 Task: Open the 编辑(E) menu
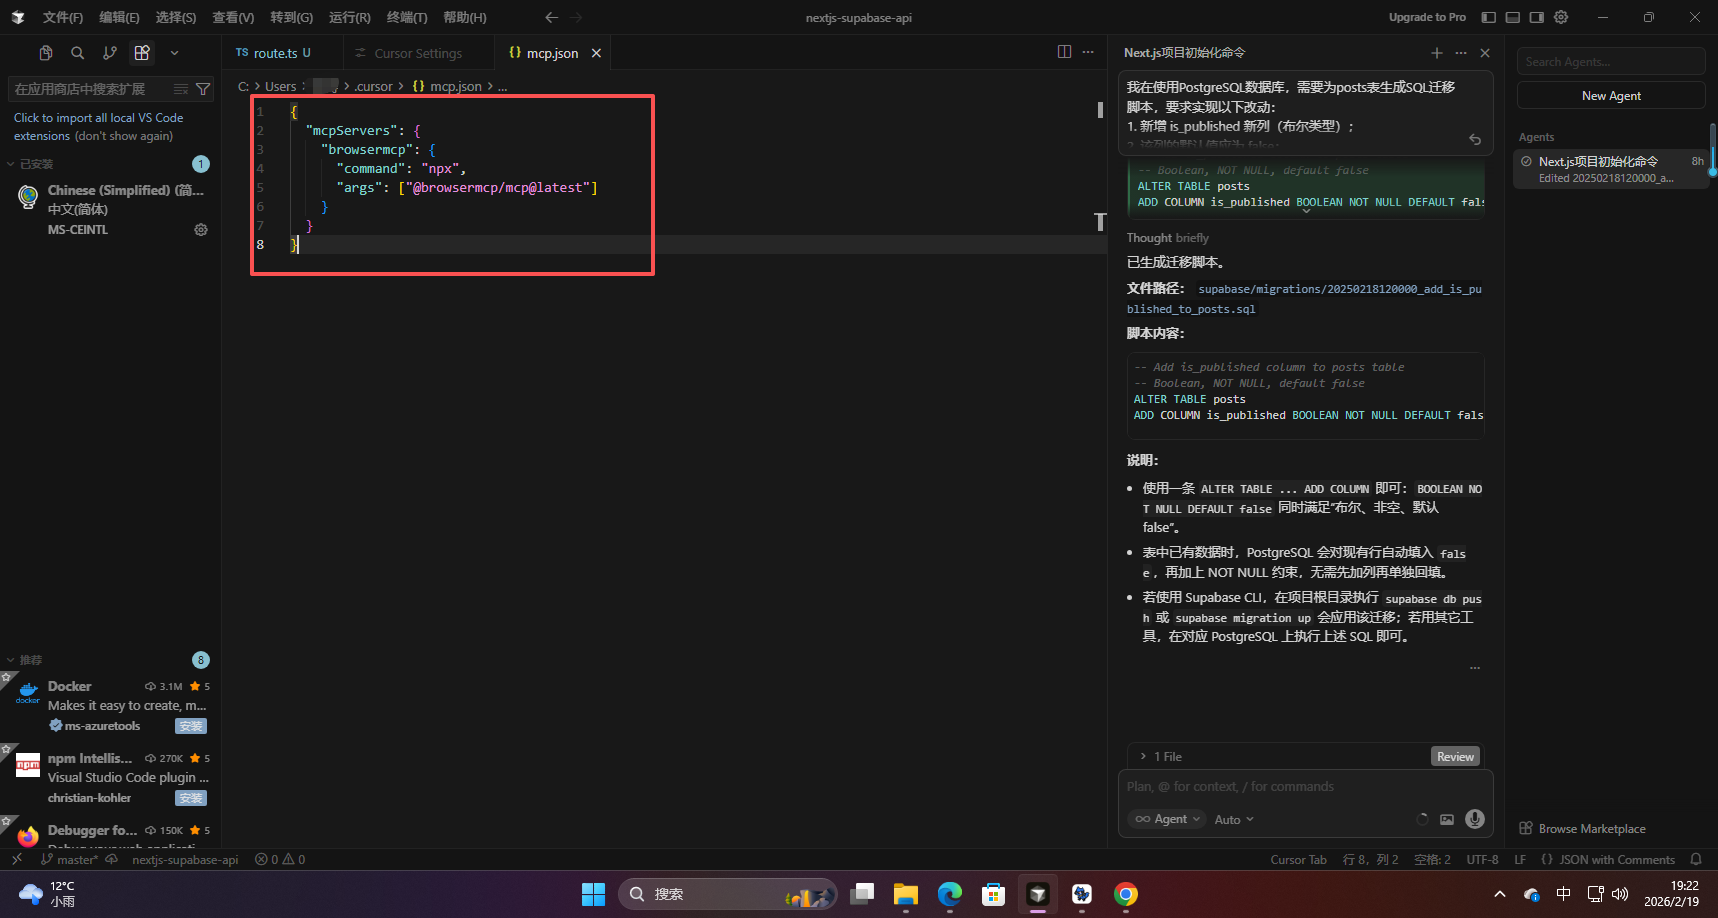tap(119, 17)
